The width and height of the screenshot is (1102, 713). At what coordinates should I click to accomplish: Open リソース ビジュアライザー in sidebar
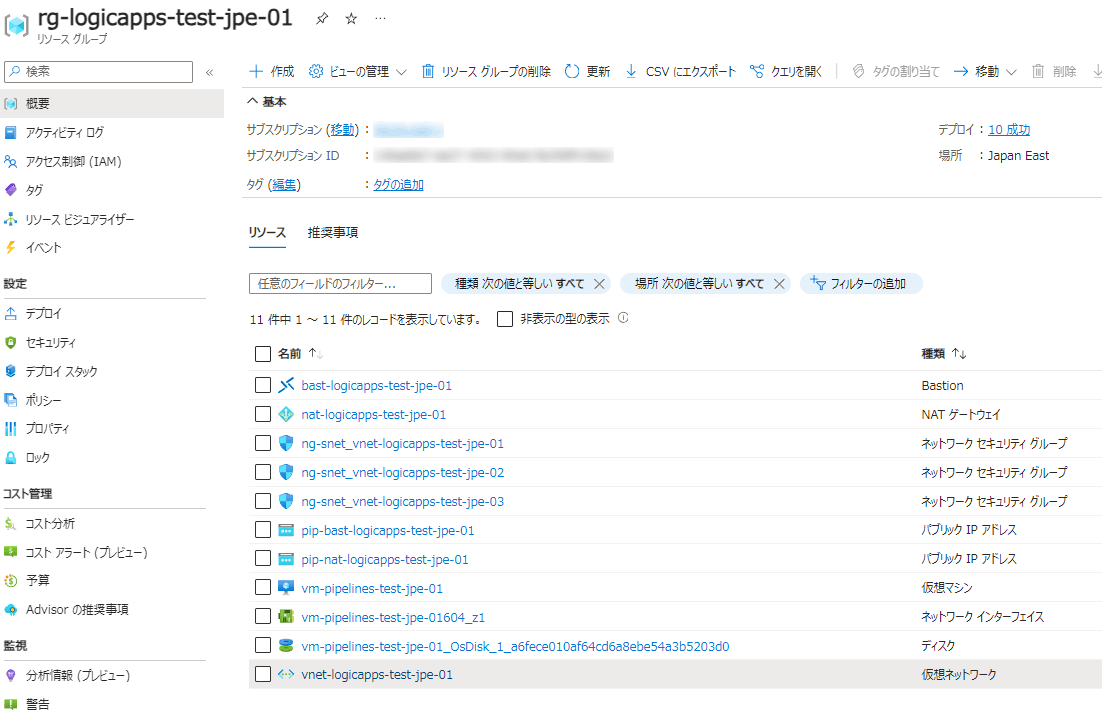(x=79, y=219)
